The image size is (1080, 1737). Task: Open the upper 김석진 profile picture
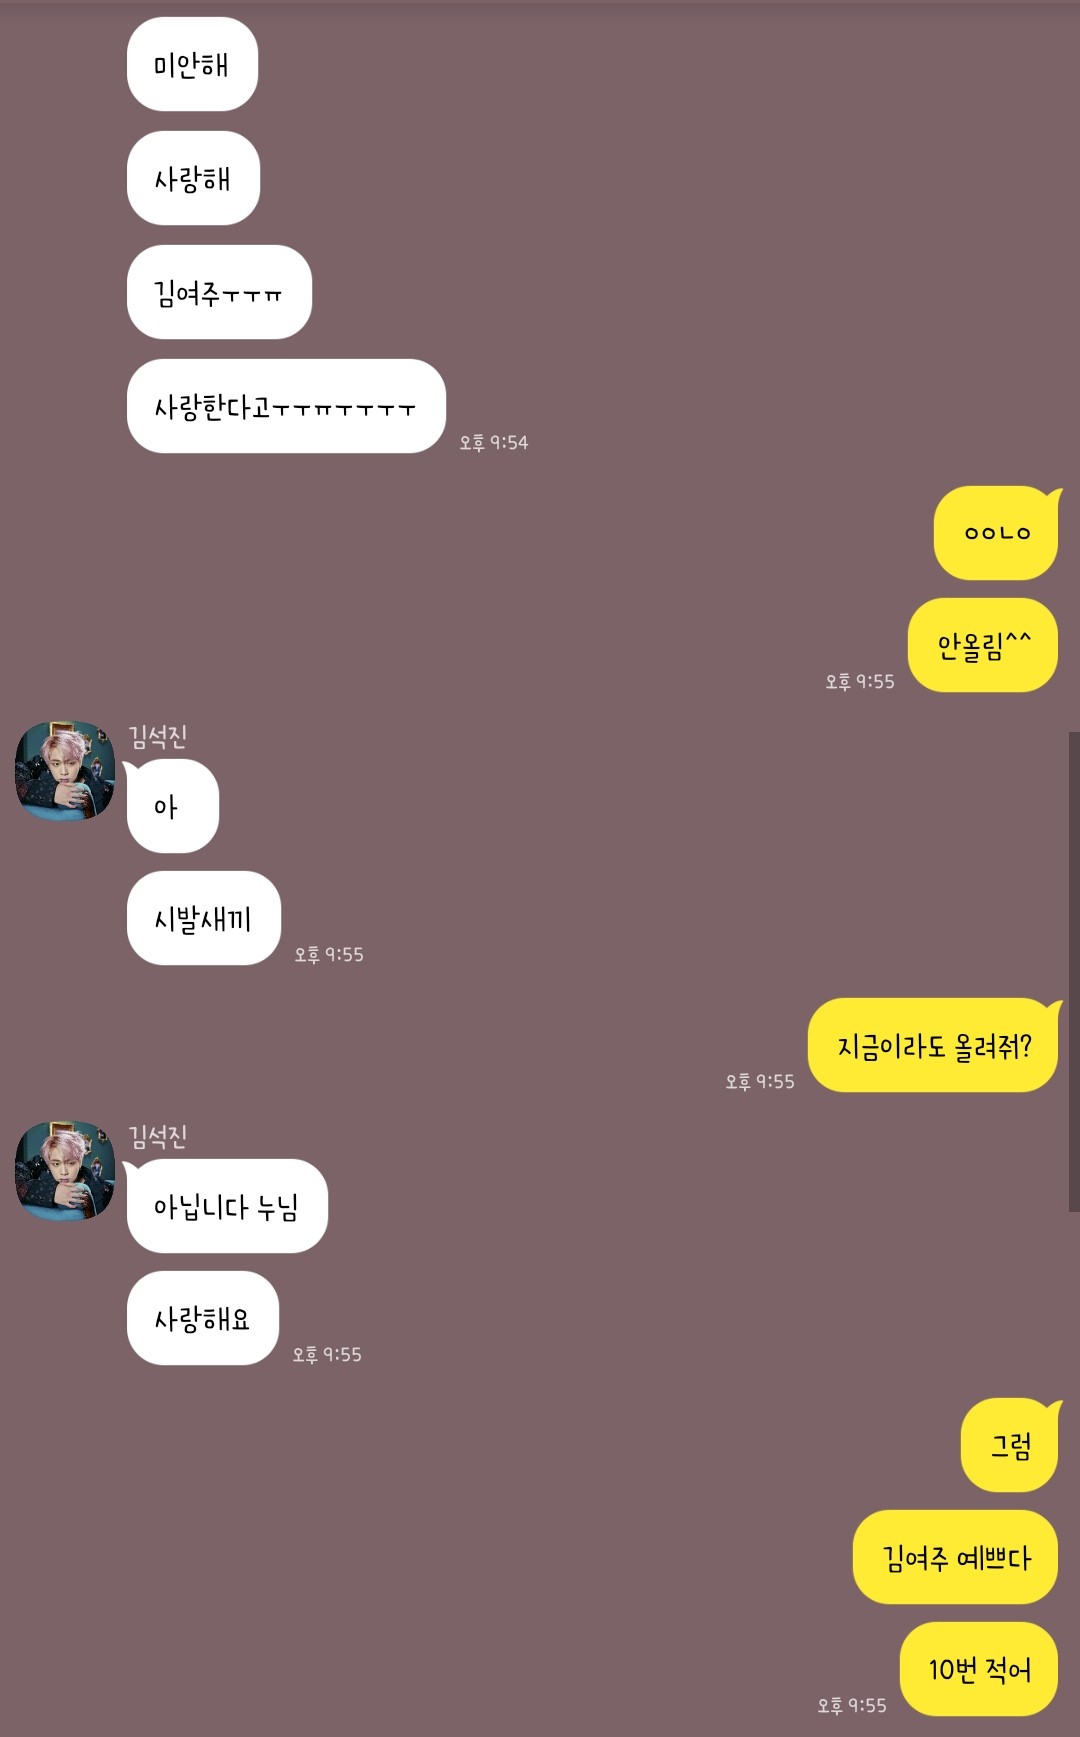pos(65,771)
